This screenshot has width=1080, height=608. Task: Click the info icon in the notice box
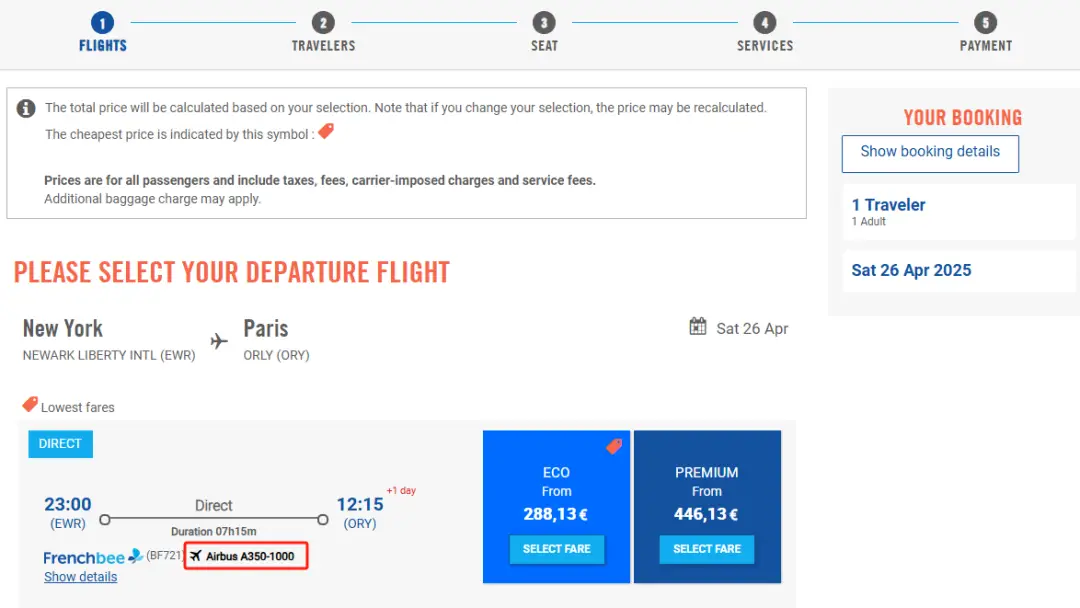[x=27, y=108]
